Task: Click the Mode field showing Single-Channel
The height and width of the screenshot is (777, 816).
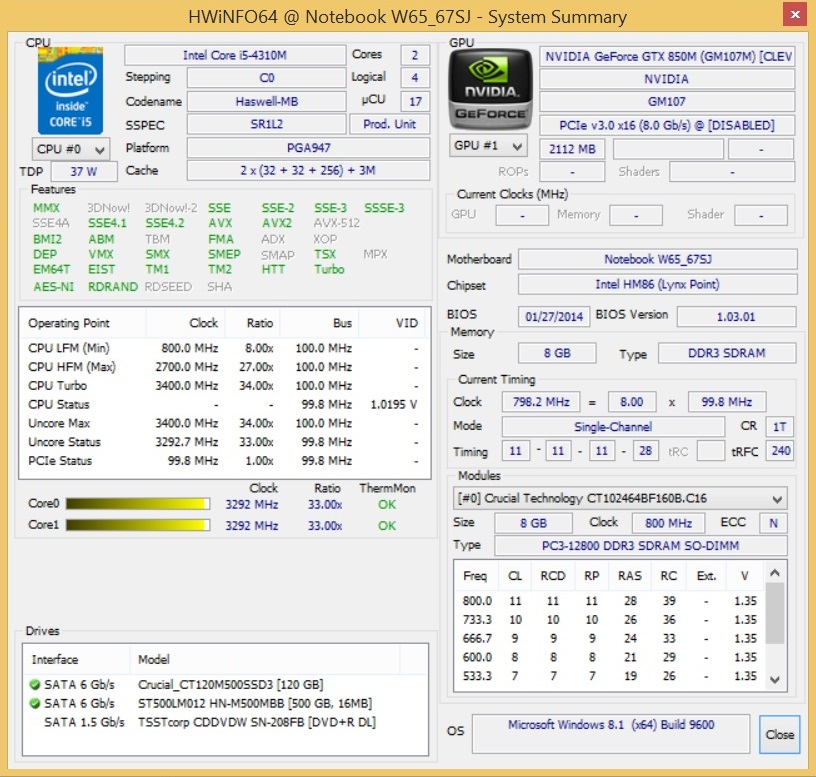Action: [613, 427]
